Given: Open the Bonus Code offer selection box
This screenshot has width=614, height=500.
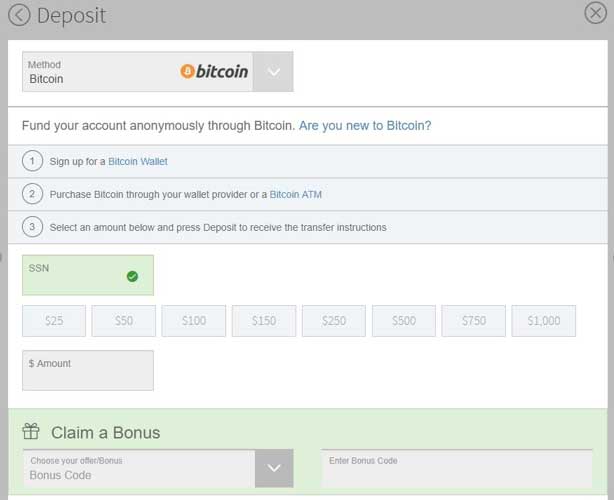Looking at the screenshot, I should pyautogui.click(x=138, y=468).
